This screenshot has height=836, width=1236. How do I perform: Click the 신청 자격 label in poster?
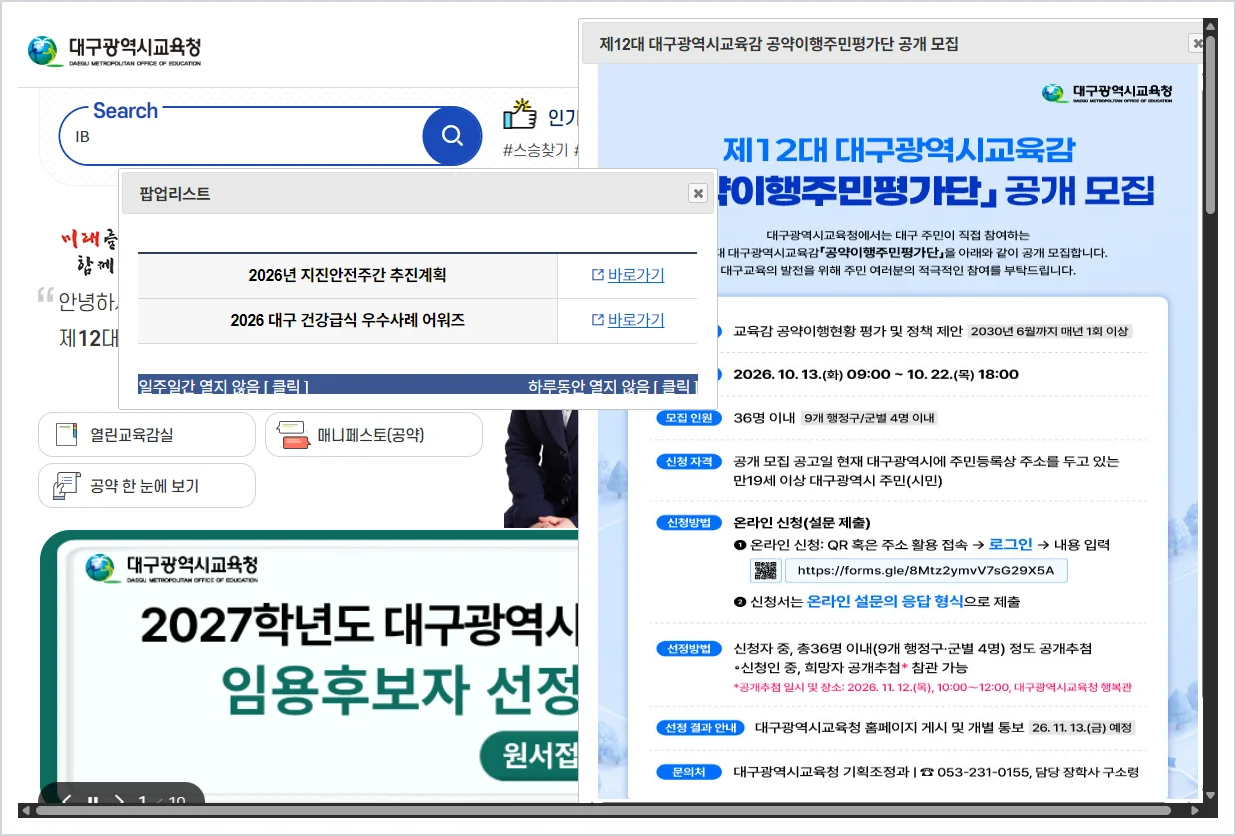[688, 462]
